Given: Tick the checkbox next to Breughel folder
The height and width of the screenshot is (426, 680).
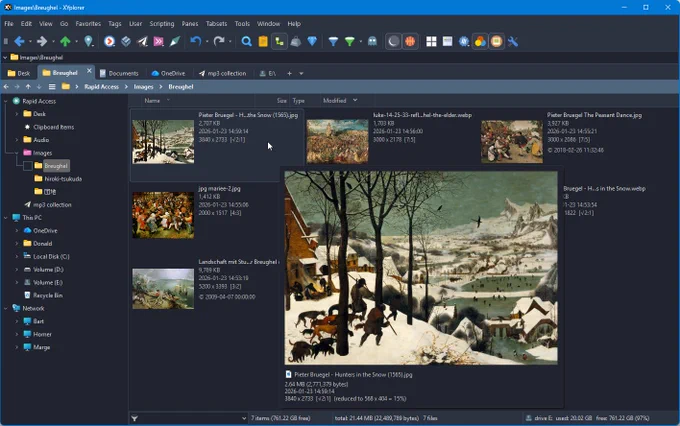Looking at the screenshot, I should coord(27,166).
